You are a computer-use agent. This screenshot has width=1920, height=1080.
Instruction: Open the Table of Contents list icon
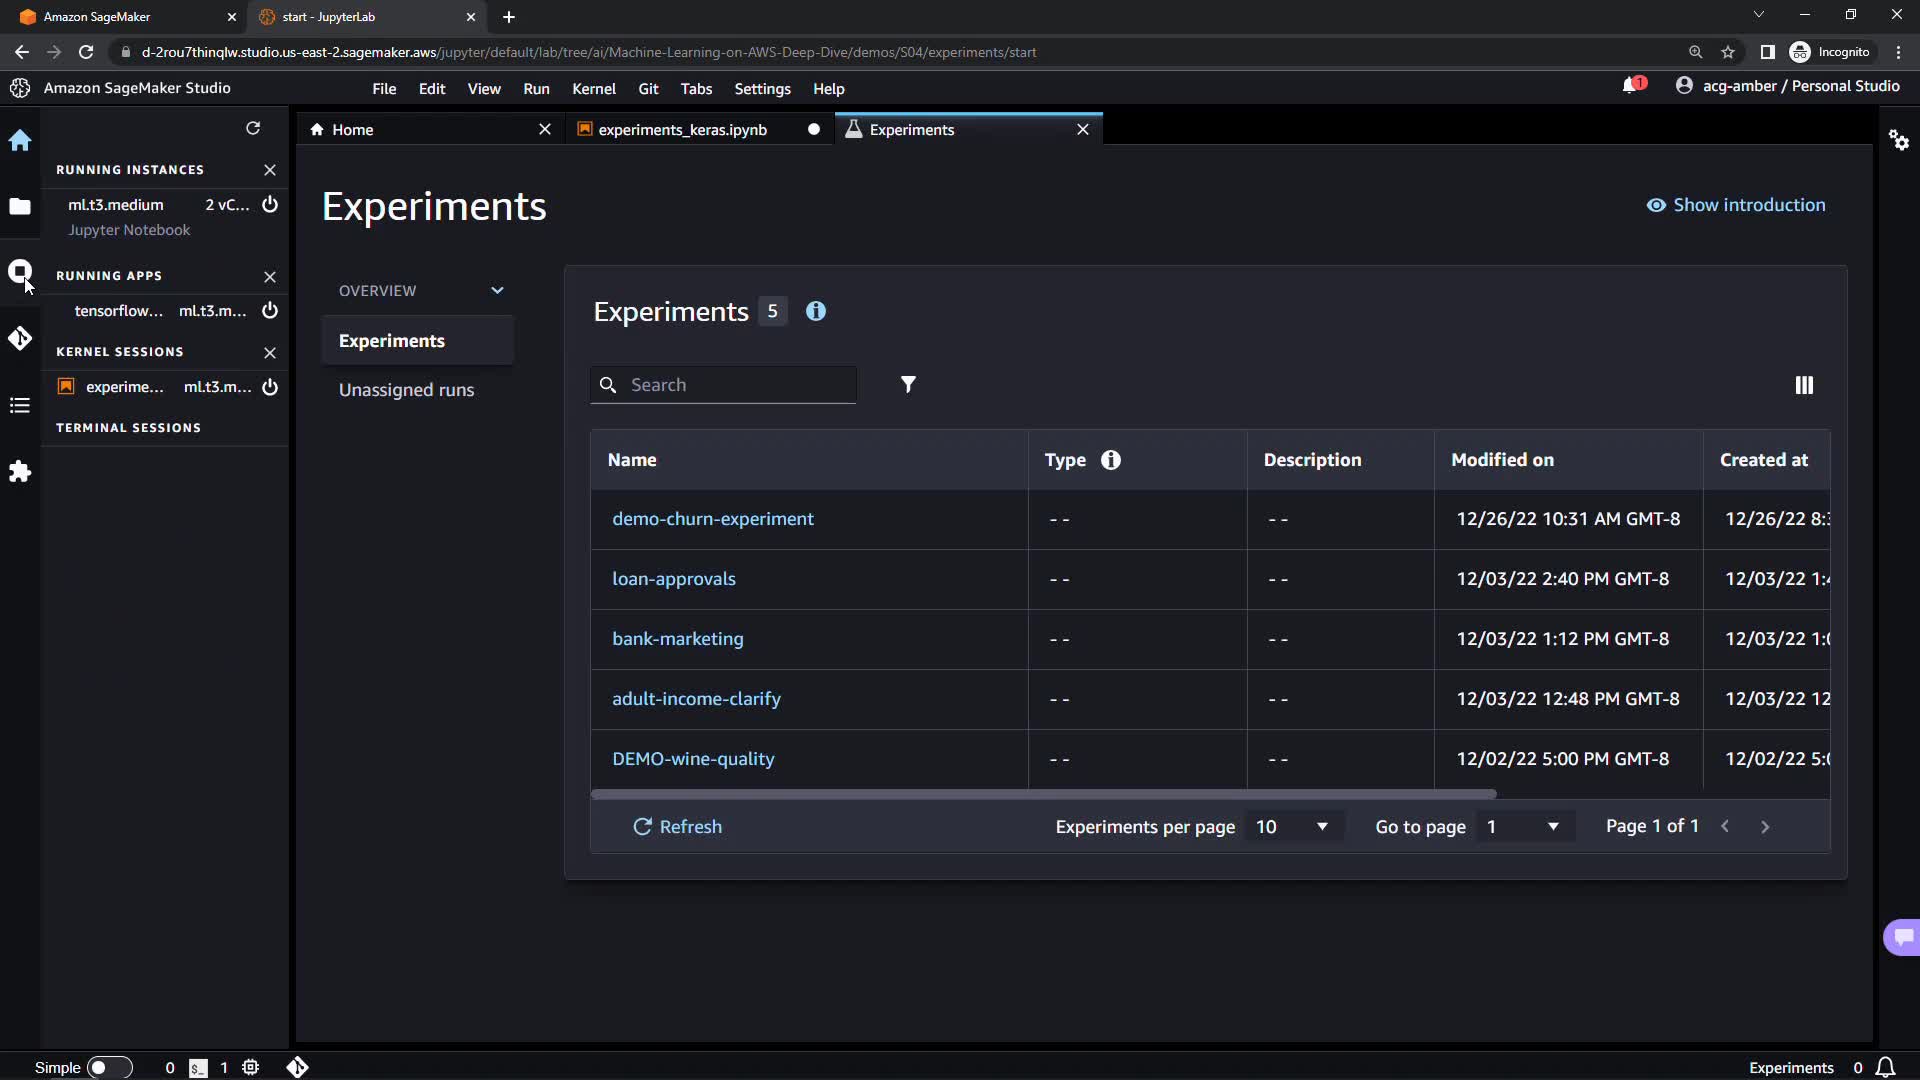point(20,405)
